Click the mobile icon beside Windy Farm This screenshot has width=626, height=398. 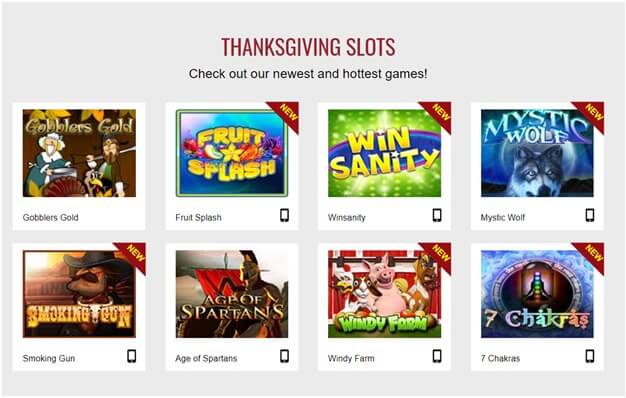tap(437, 356)
